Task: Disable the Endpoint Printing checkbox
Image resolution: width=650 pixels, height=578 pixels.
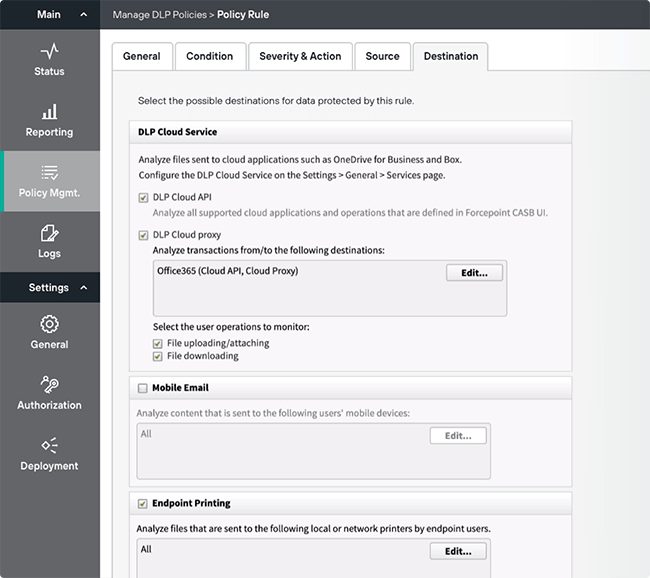Action: 142,504
